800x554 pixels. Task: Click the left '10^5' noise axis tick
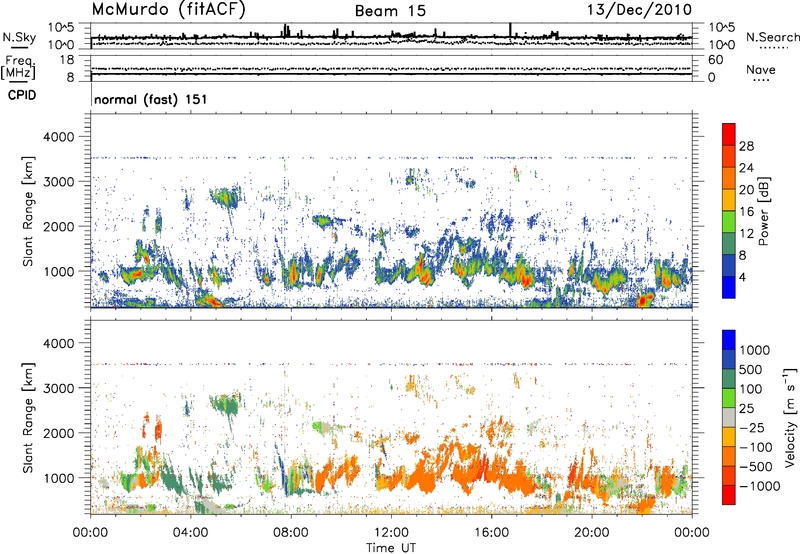61,27
